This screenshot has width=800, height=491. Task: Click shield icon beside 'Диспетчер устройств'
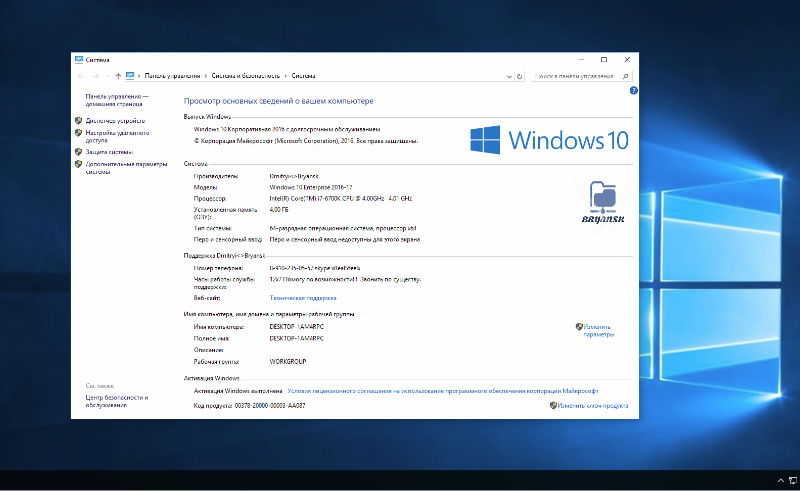coord(78,120)
